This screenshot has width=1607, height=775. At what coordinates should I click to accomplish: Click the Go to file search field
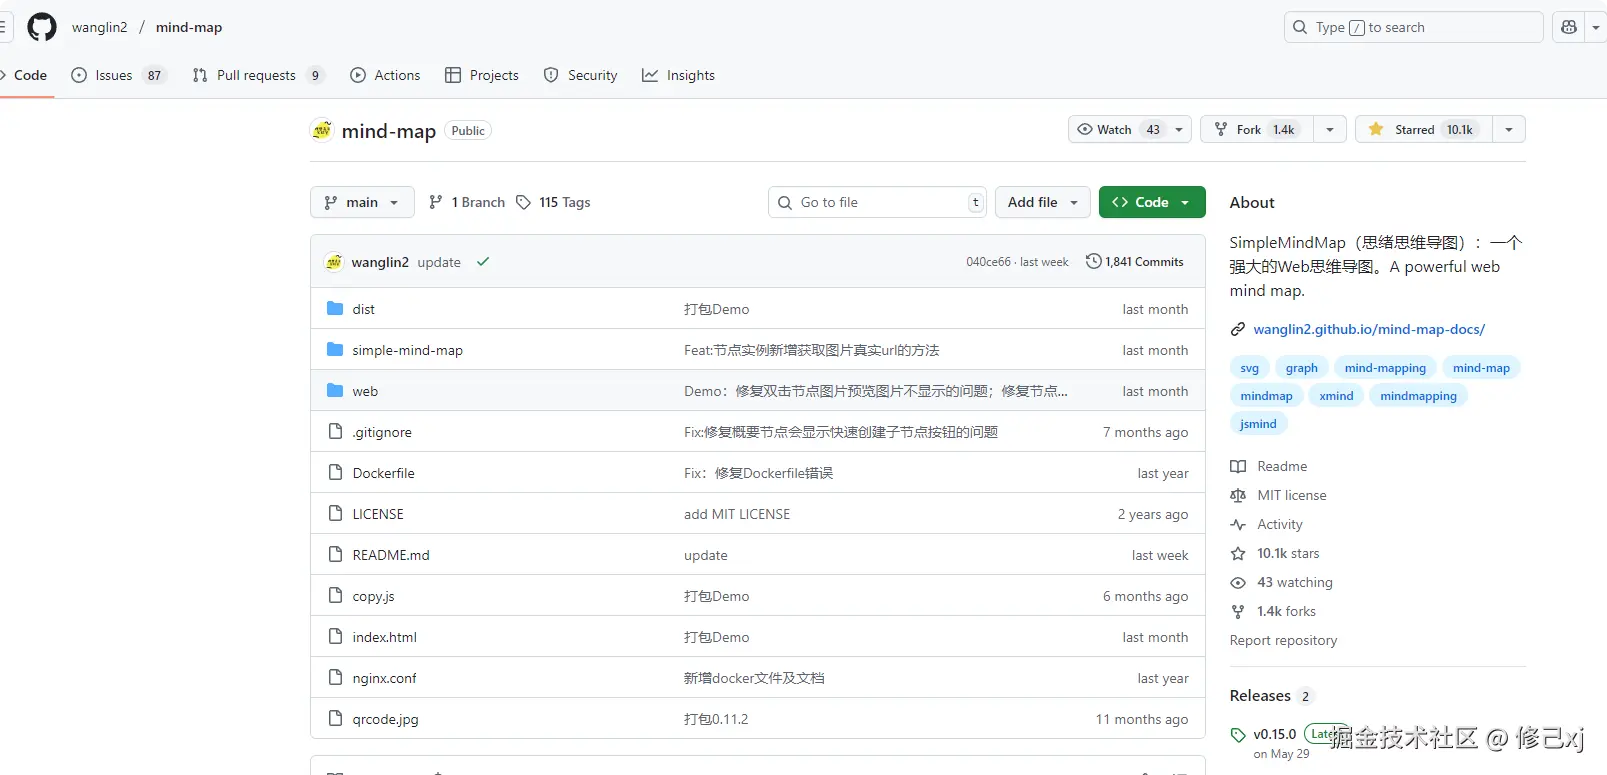[877, 202]
